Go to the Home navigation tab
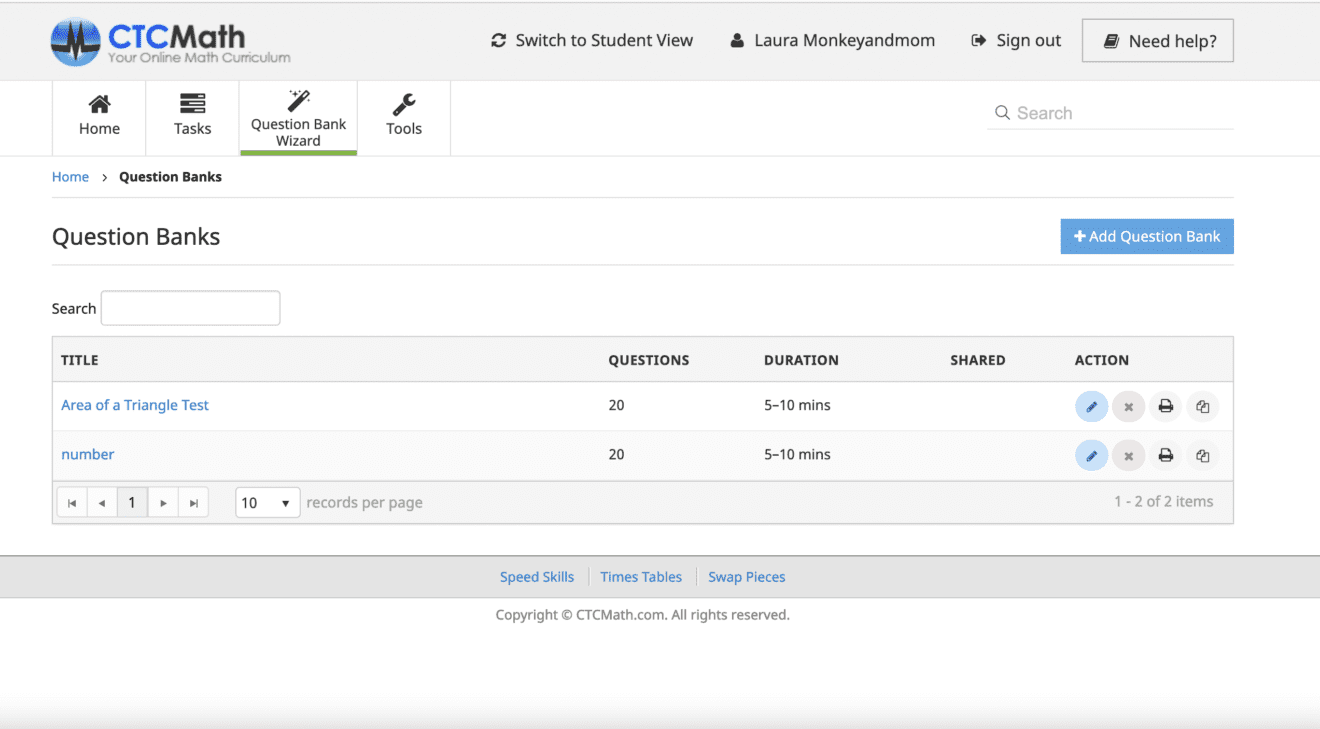The width and height of the screenshot is (1320, 729). (99, 115)
